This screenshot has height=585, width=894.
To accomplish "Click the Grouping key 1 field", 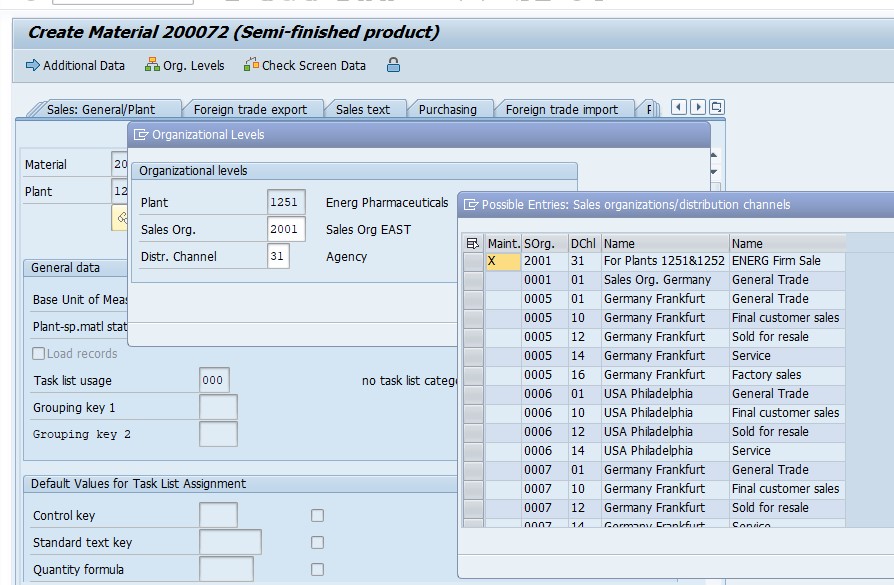I will 218,407.
